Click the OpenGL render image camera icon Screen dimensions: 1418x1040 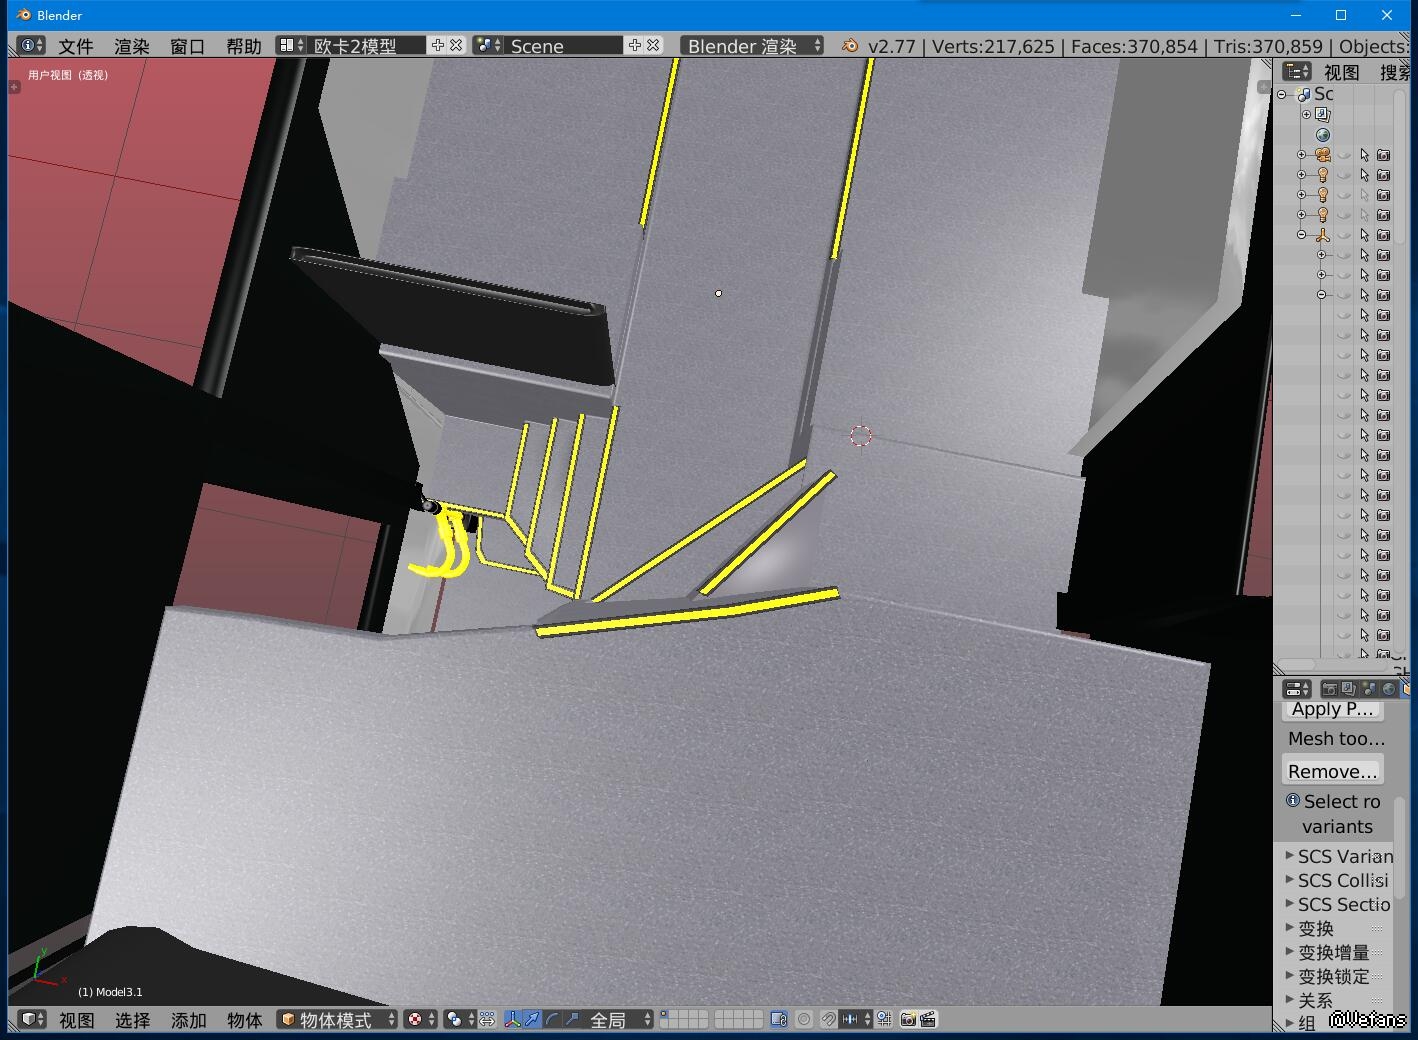click(908, 1019)
